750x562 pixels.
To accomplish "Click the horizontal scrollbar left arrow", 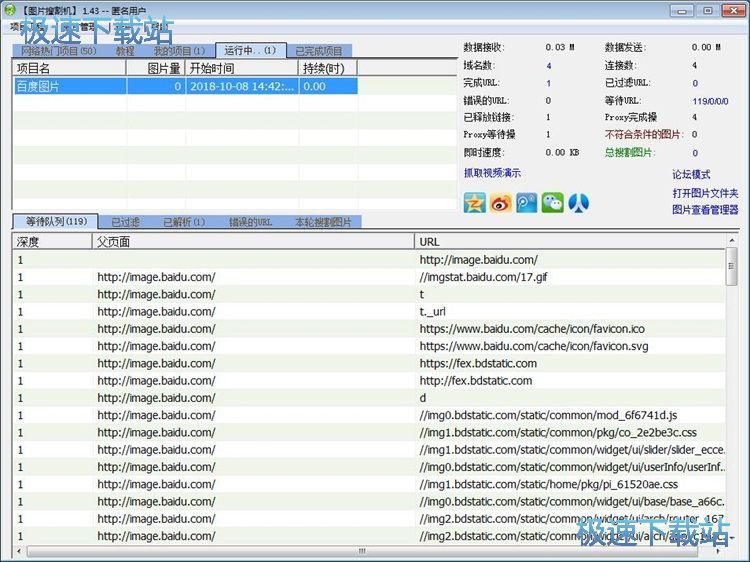I will [19, 551].
